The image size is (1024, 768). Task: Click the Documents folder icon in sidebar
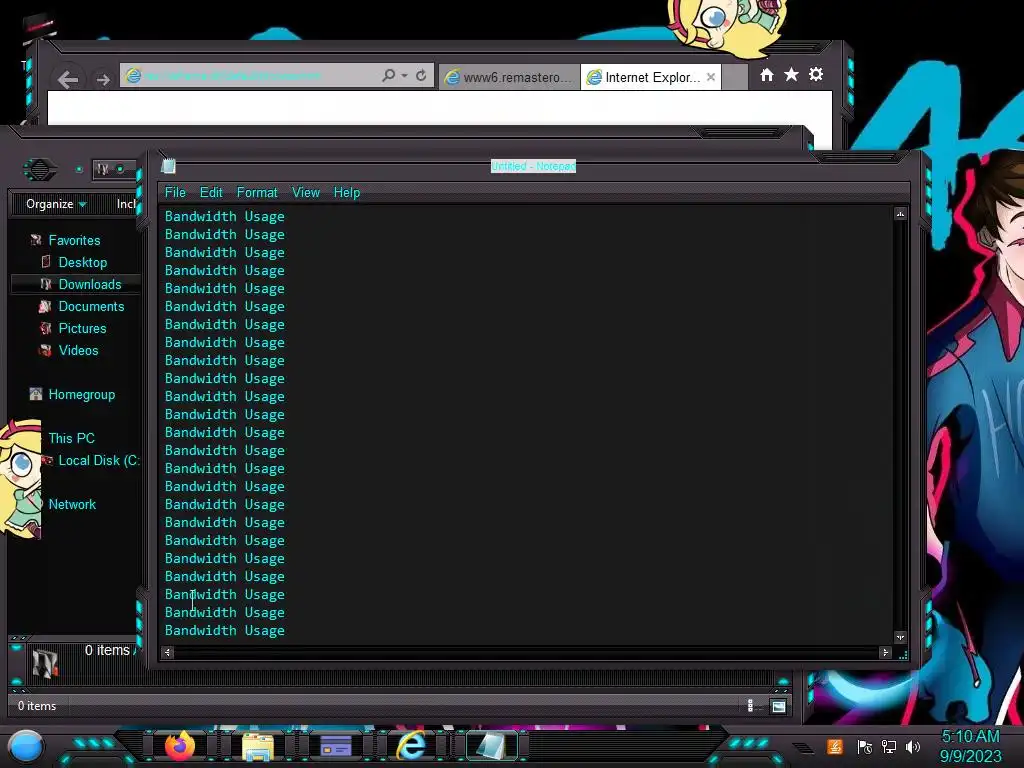click(44, 306)
